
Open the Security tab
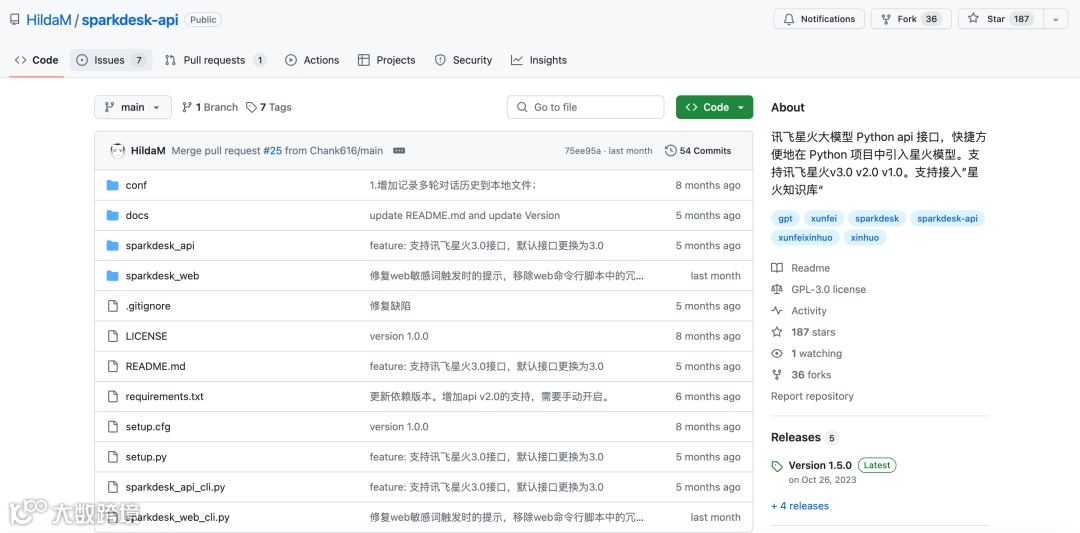(464, 60)
